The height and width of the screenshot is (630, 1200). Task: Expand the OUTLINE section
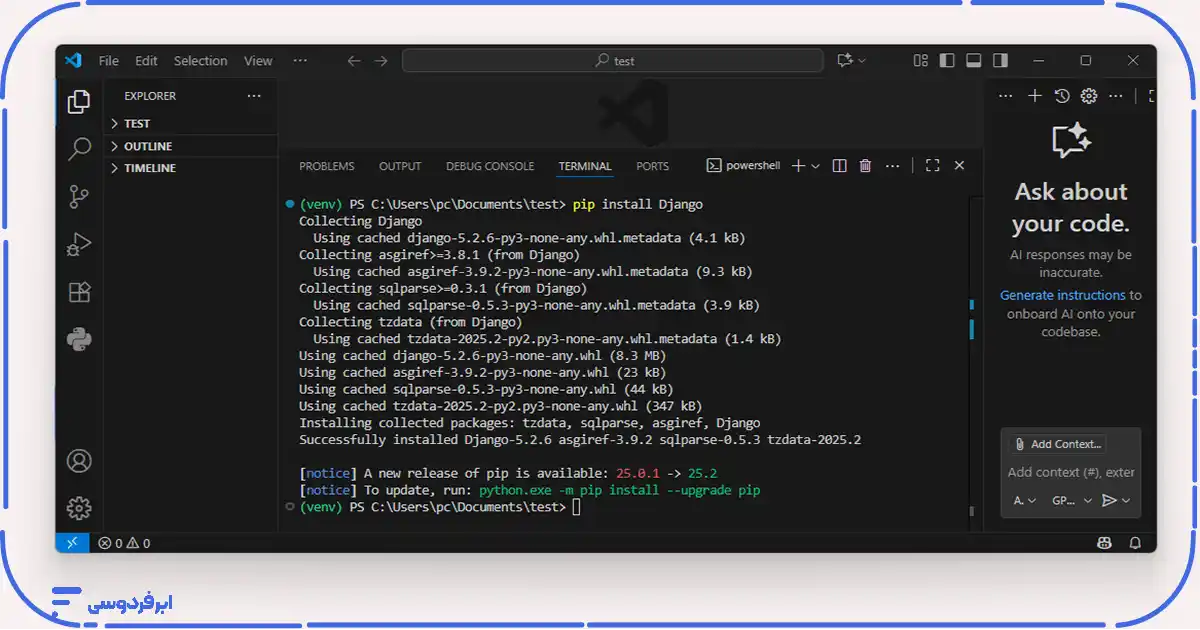(147, 146)
